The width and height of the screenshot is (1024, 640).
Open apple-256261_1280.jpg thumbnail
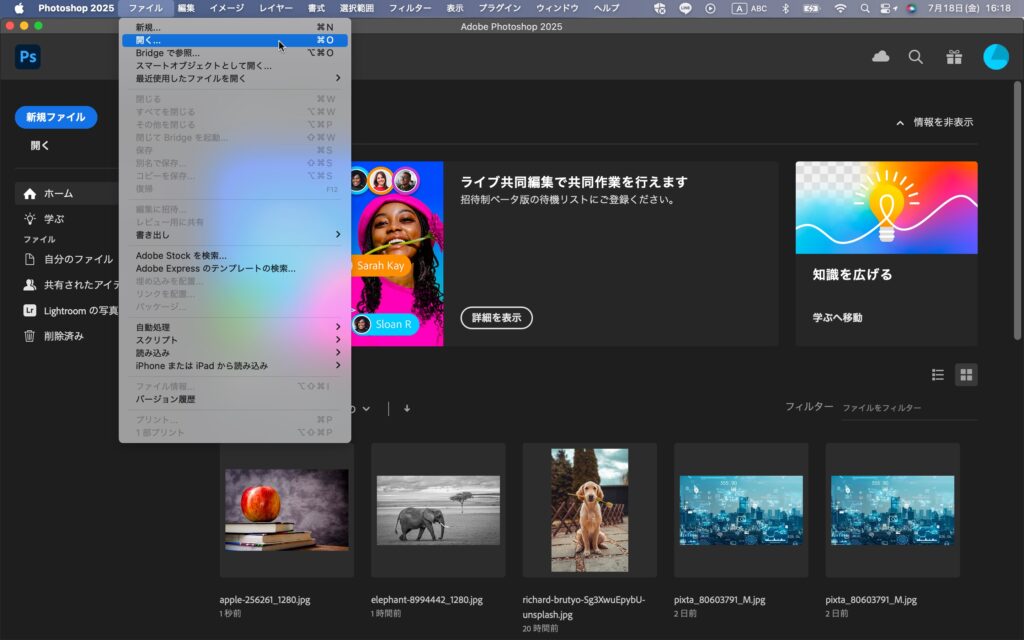click(287, 510)
